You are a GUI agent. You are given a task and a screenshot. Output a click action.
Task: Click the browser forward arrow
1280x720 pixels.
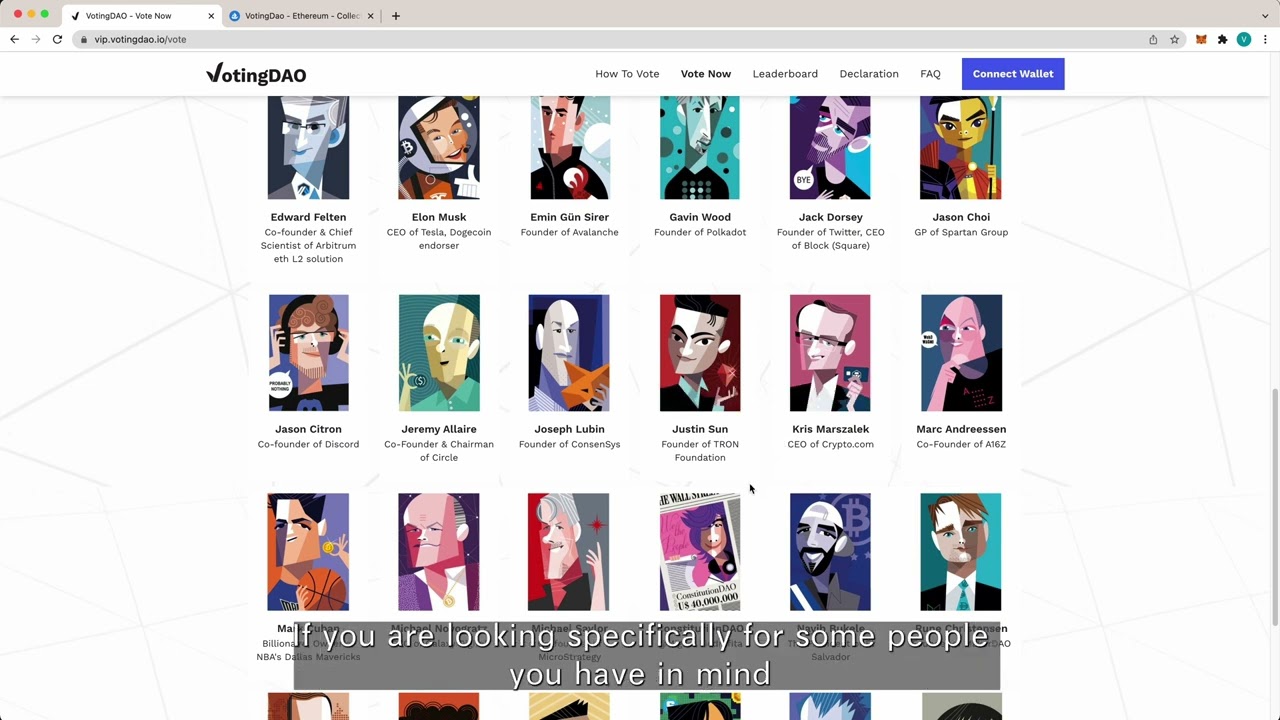pos(36,39)
